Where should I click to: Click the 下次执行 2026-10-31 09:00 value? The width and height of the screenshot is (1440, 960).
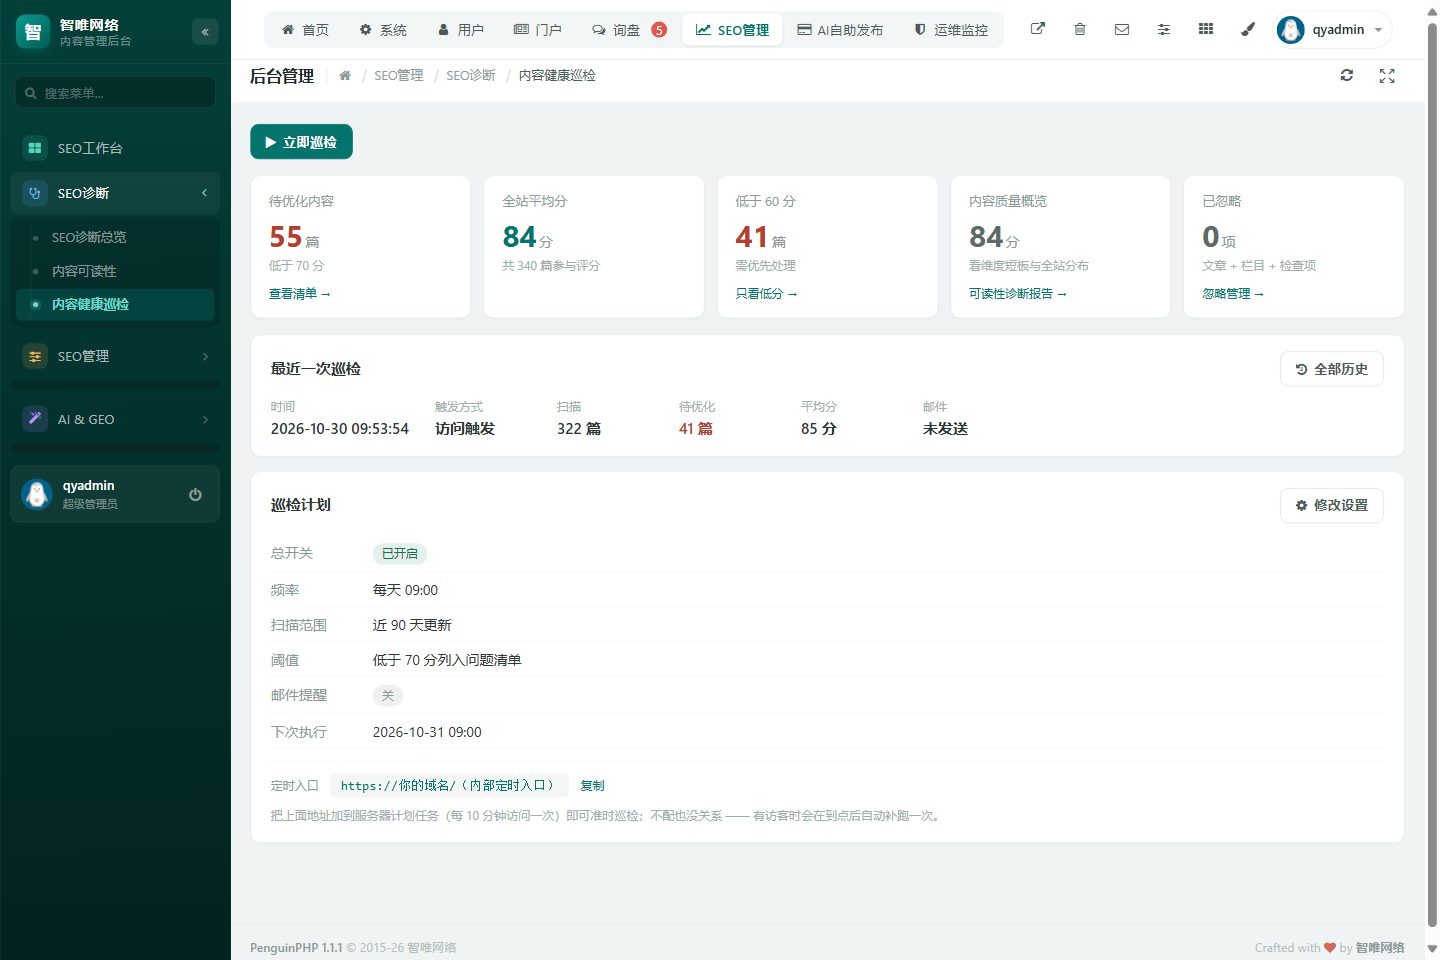pyautogui.click(x=427, y=732)
